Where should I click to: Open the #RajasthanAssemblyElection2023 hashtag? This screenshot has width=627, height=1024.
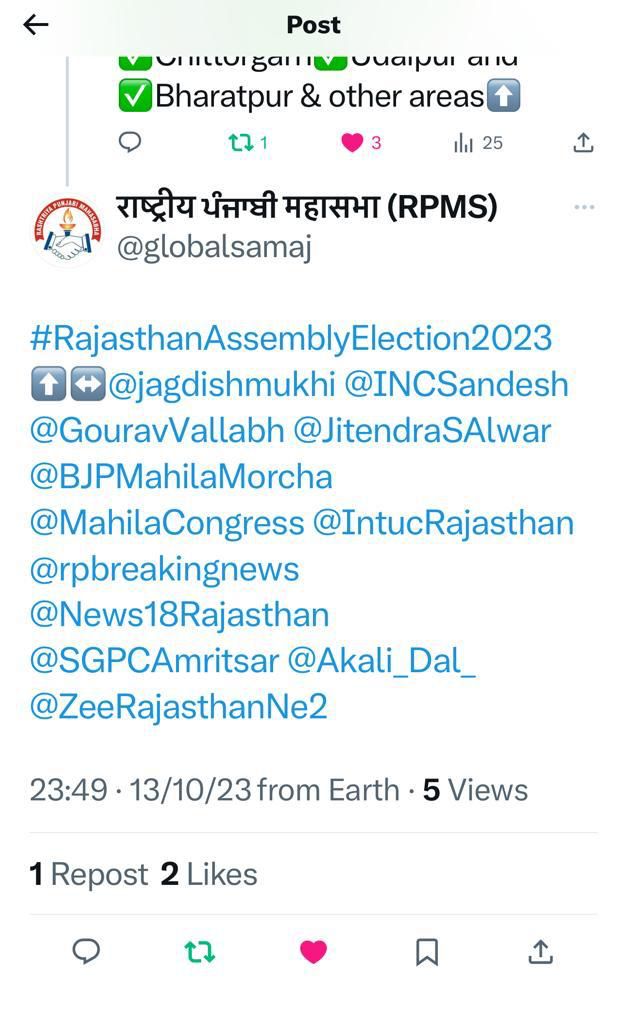tap(290, 338)
